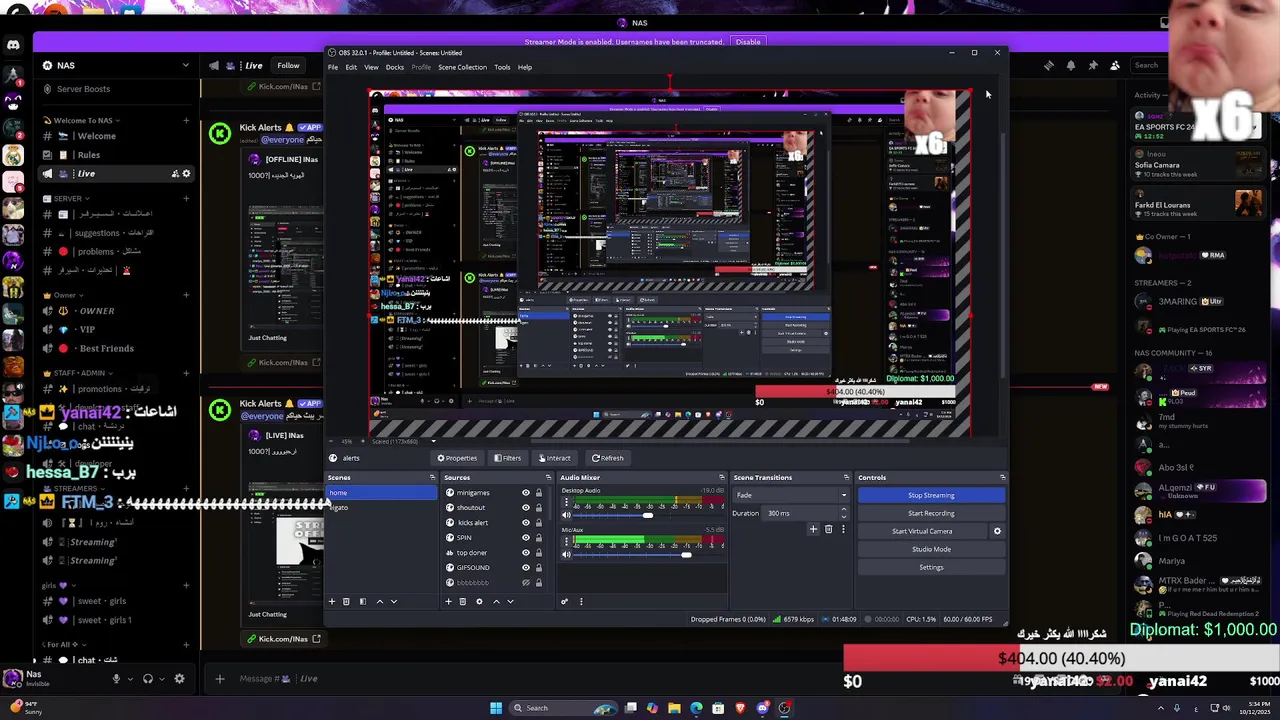
Task: Toggle lock on SPIN source
Action: pyautogui.click(x=539, y=538)
